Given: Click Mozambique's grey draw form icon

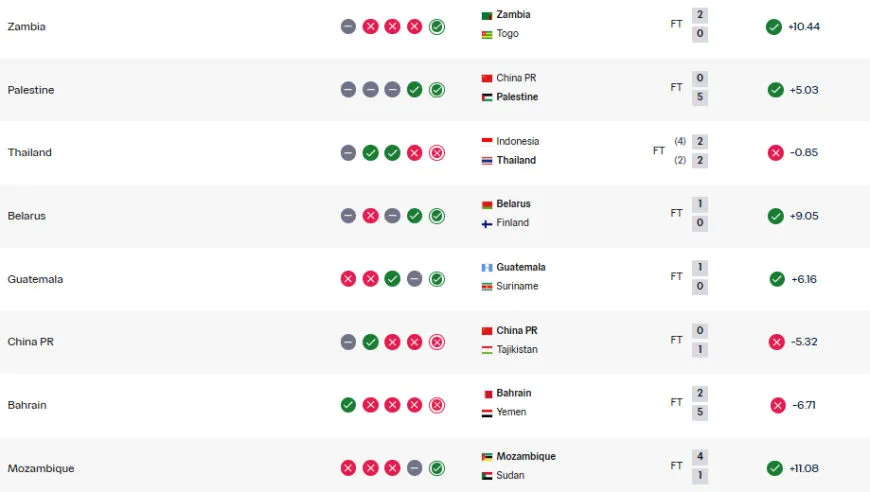Looking at the screenshot, I should tap(414, 468).
